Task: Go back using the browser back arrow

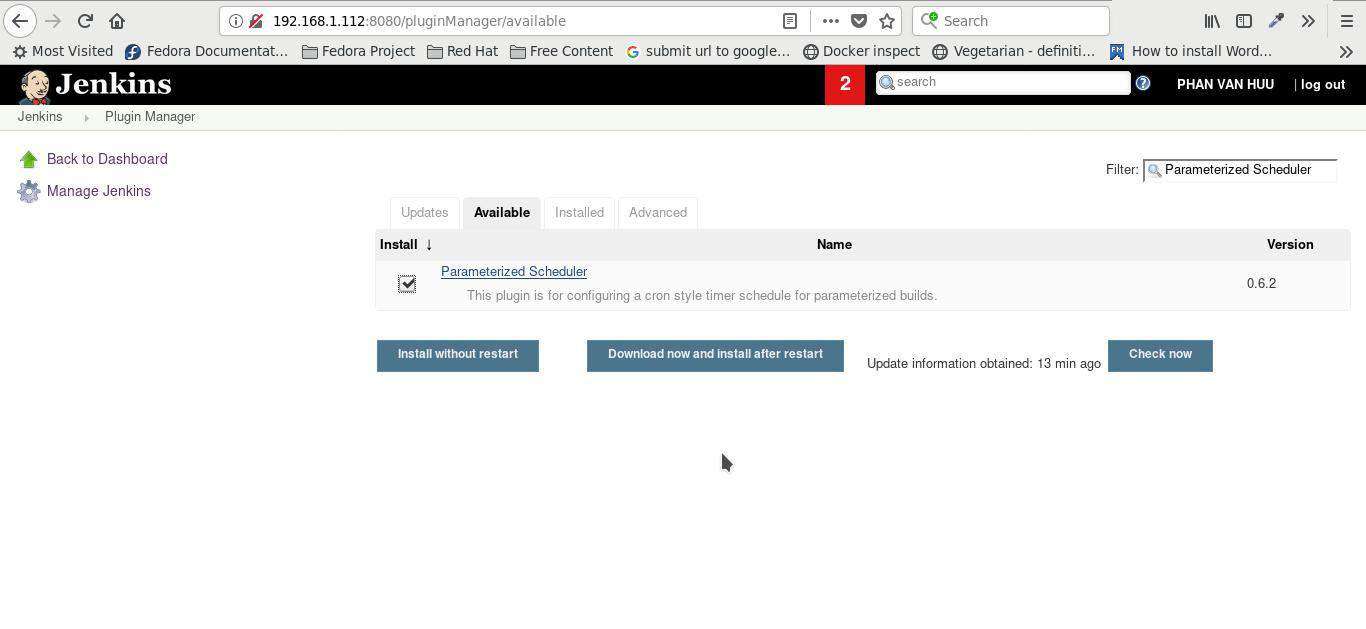Action: (x=20, y=20)
